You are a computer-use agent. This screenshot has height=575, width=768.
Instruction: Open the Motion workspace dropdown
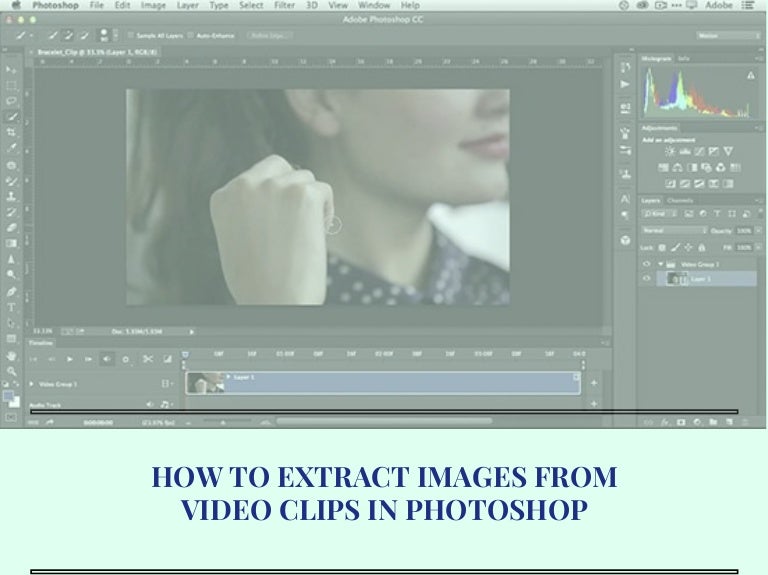tap(728, 35)
